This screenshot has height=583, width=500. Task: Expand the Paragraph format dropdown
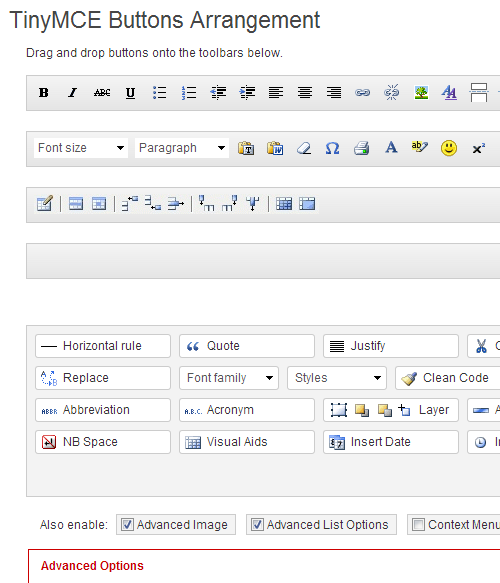pos(182,148)
